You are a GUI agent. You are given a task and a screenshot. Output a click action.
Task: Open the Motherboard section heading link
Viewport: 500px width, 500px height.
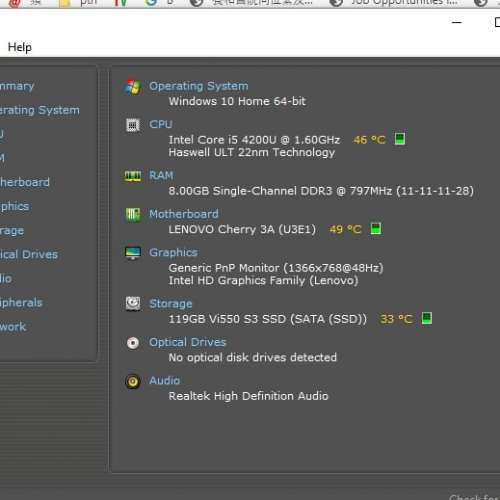(x=184, y=214)
